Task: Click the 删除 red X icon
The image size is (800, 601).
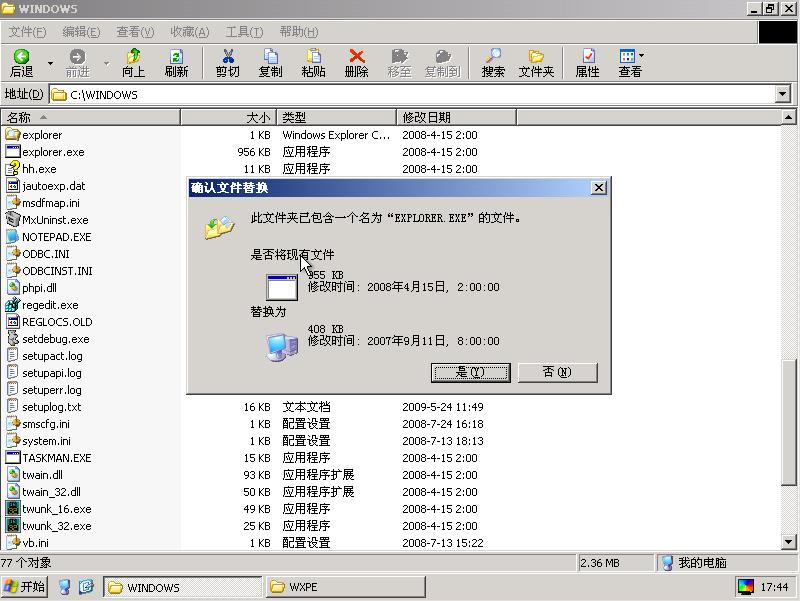Action: (x=357, y=56)
